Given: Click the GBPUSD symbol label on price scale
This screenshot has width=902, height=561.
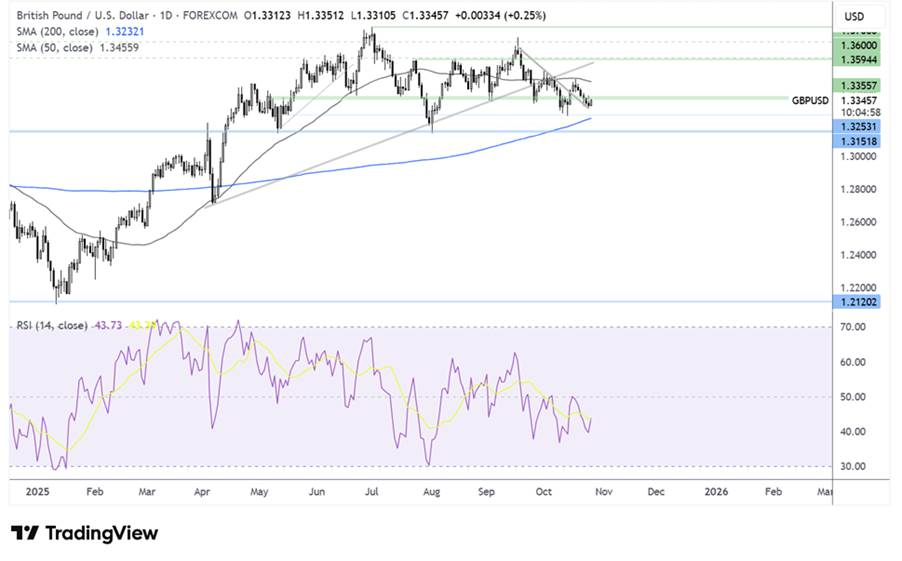Looking at the screenshot, I should 810,101.
